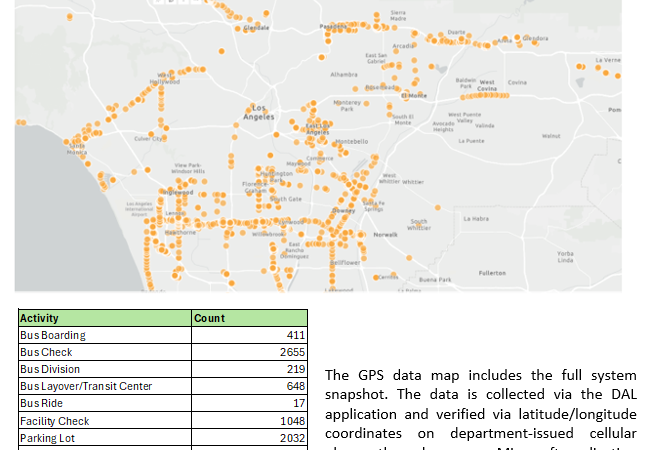Click the La Habra label on map

click(476, 217)
